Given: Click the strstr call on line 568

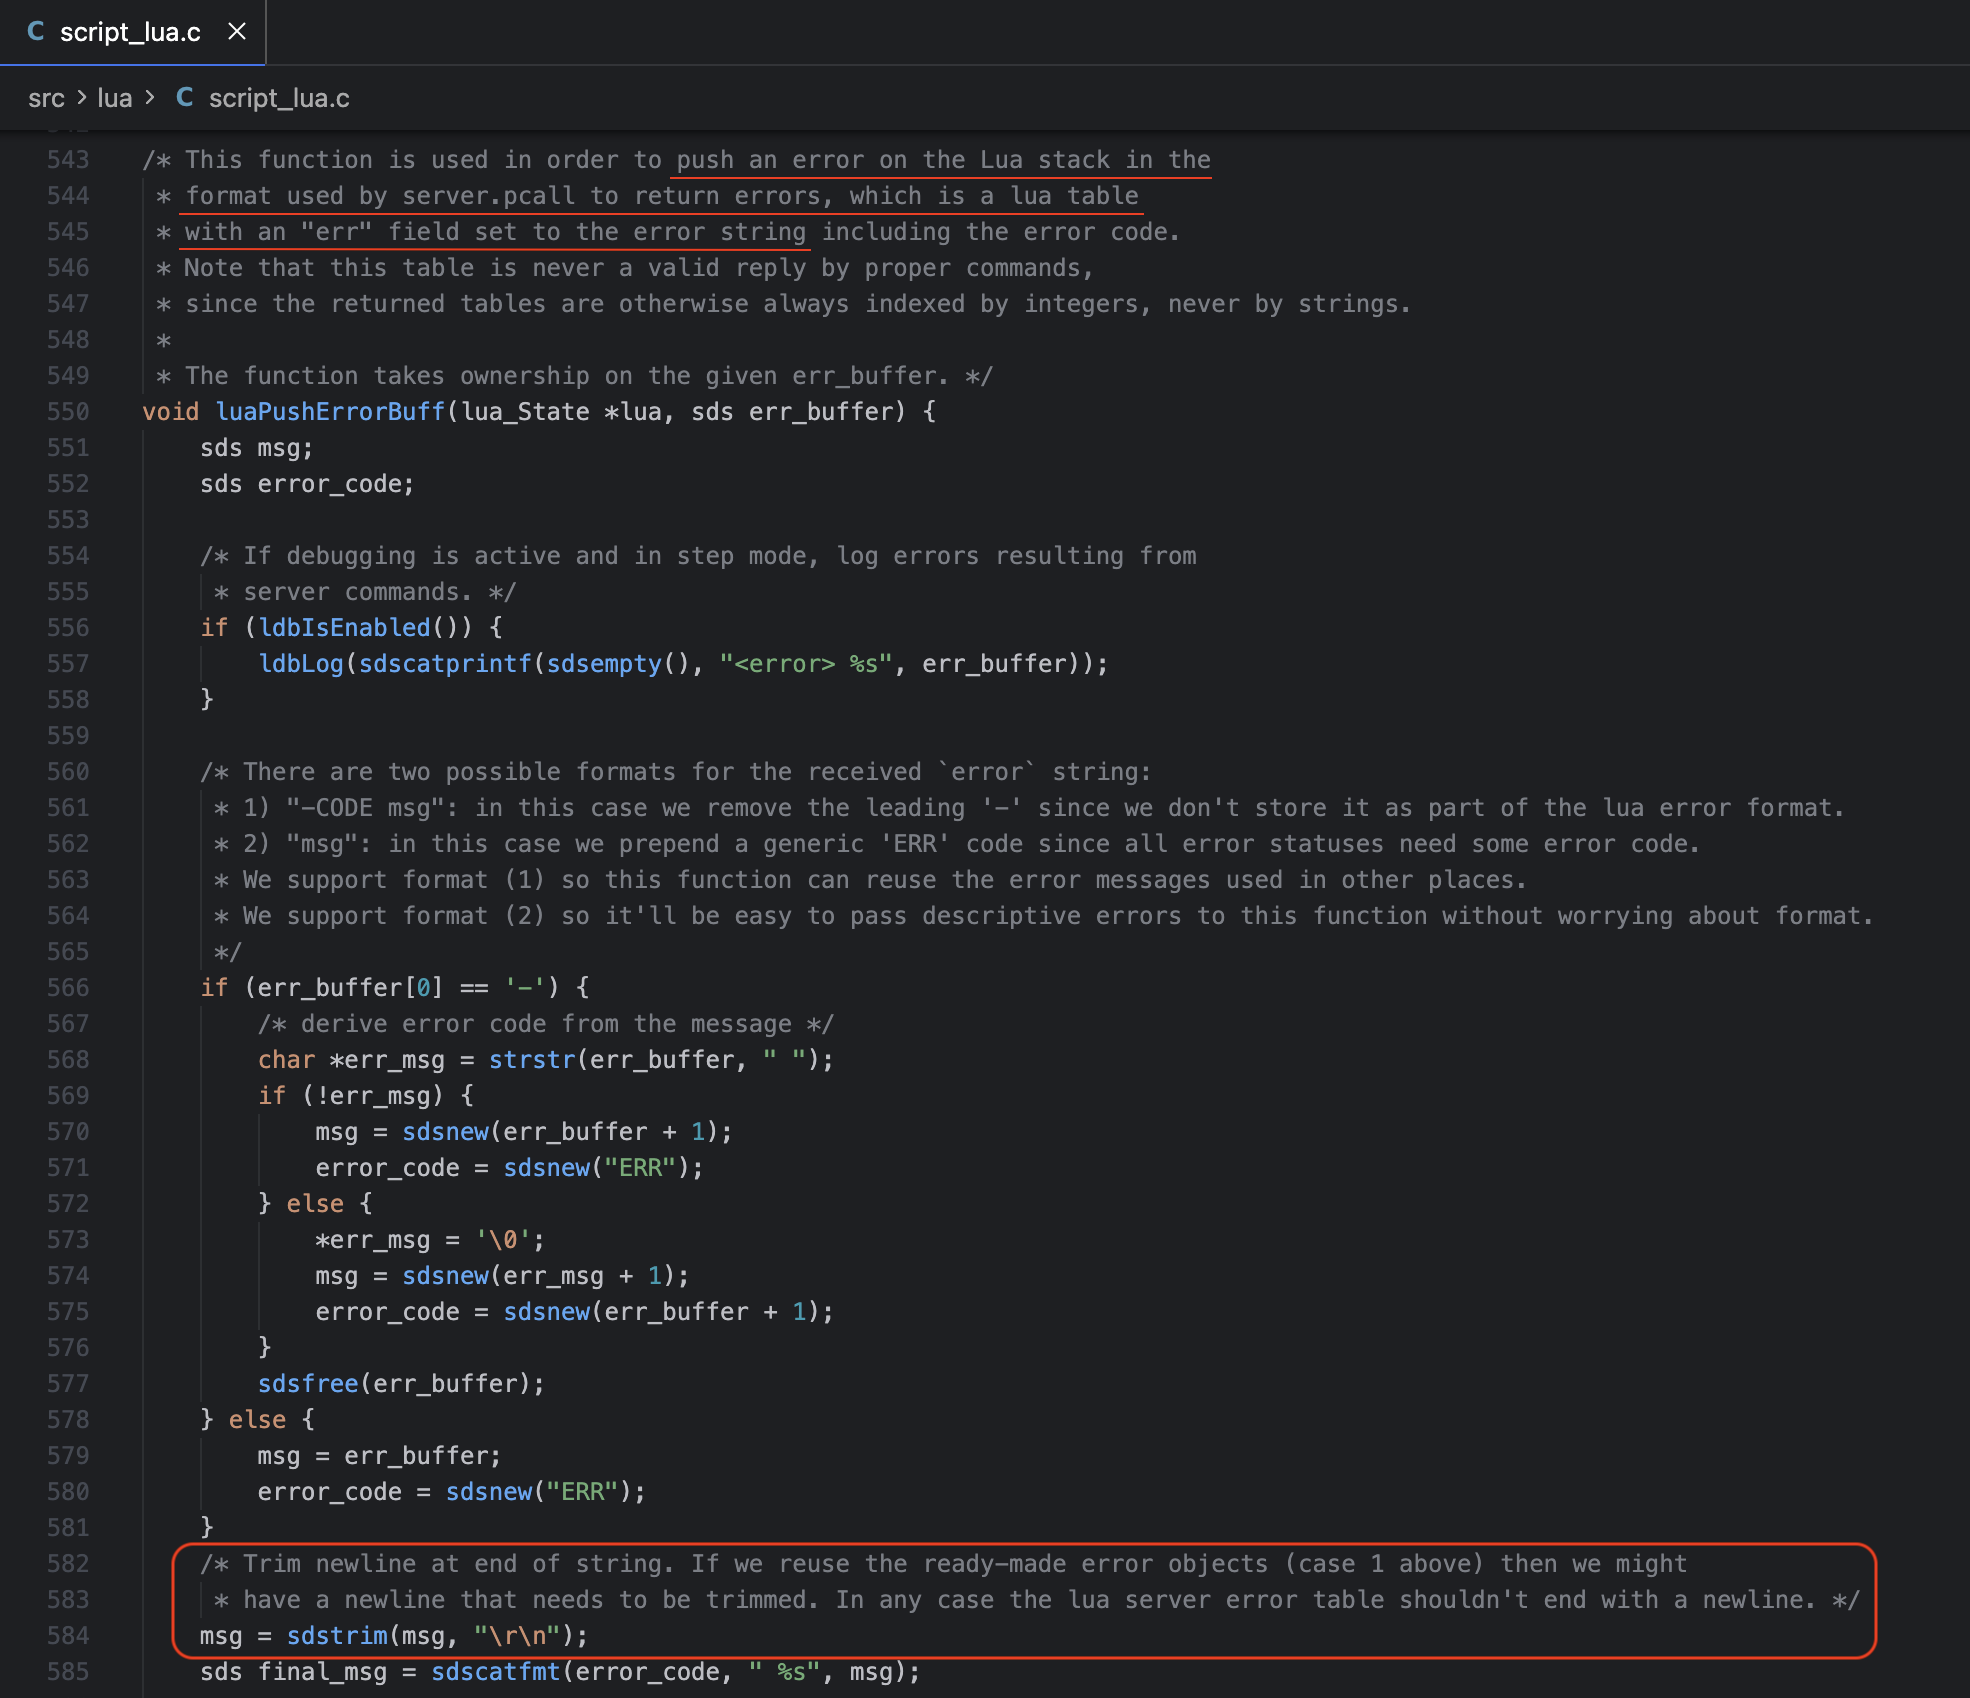Looking at the screenshot, I should [x=531, y=1060].
